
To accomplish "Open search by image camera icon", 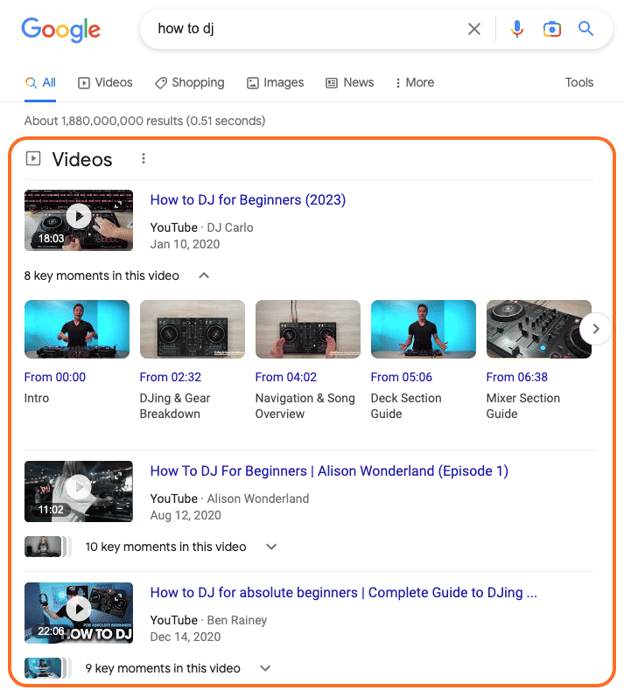I will click(551, 29).
